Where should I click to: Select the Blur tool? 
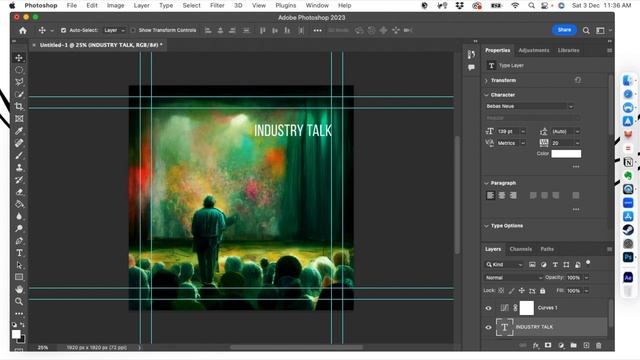[19, 216]
